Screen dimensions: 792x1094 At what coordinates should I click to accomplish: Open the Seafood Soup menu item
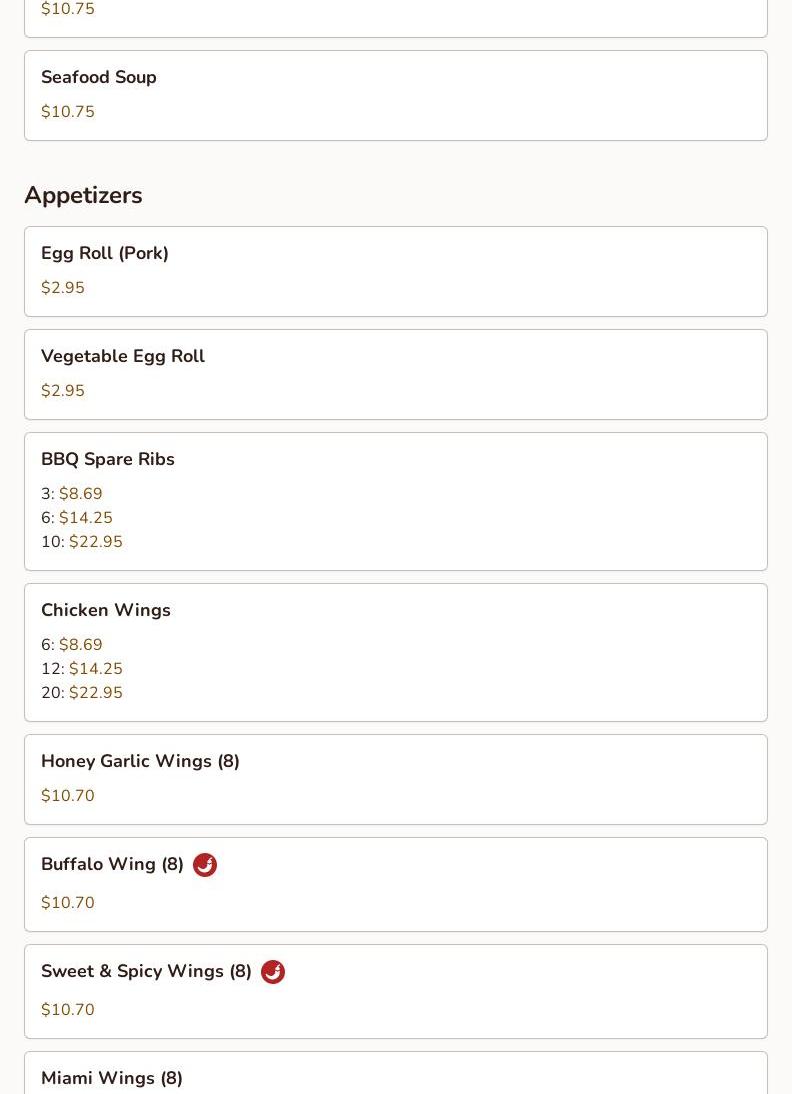[x=396, y=96]
